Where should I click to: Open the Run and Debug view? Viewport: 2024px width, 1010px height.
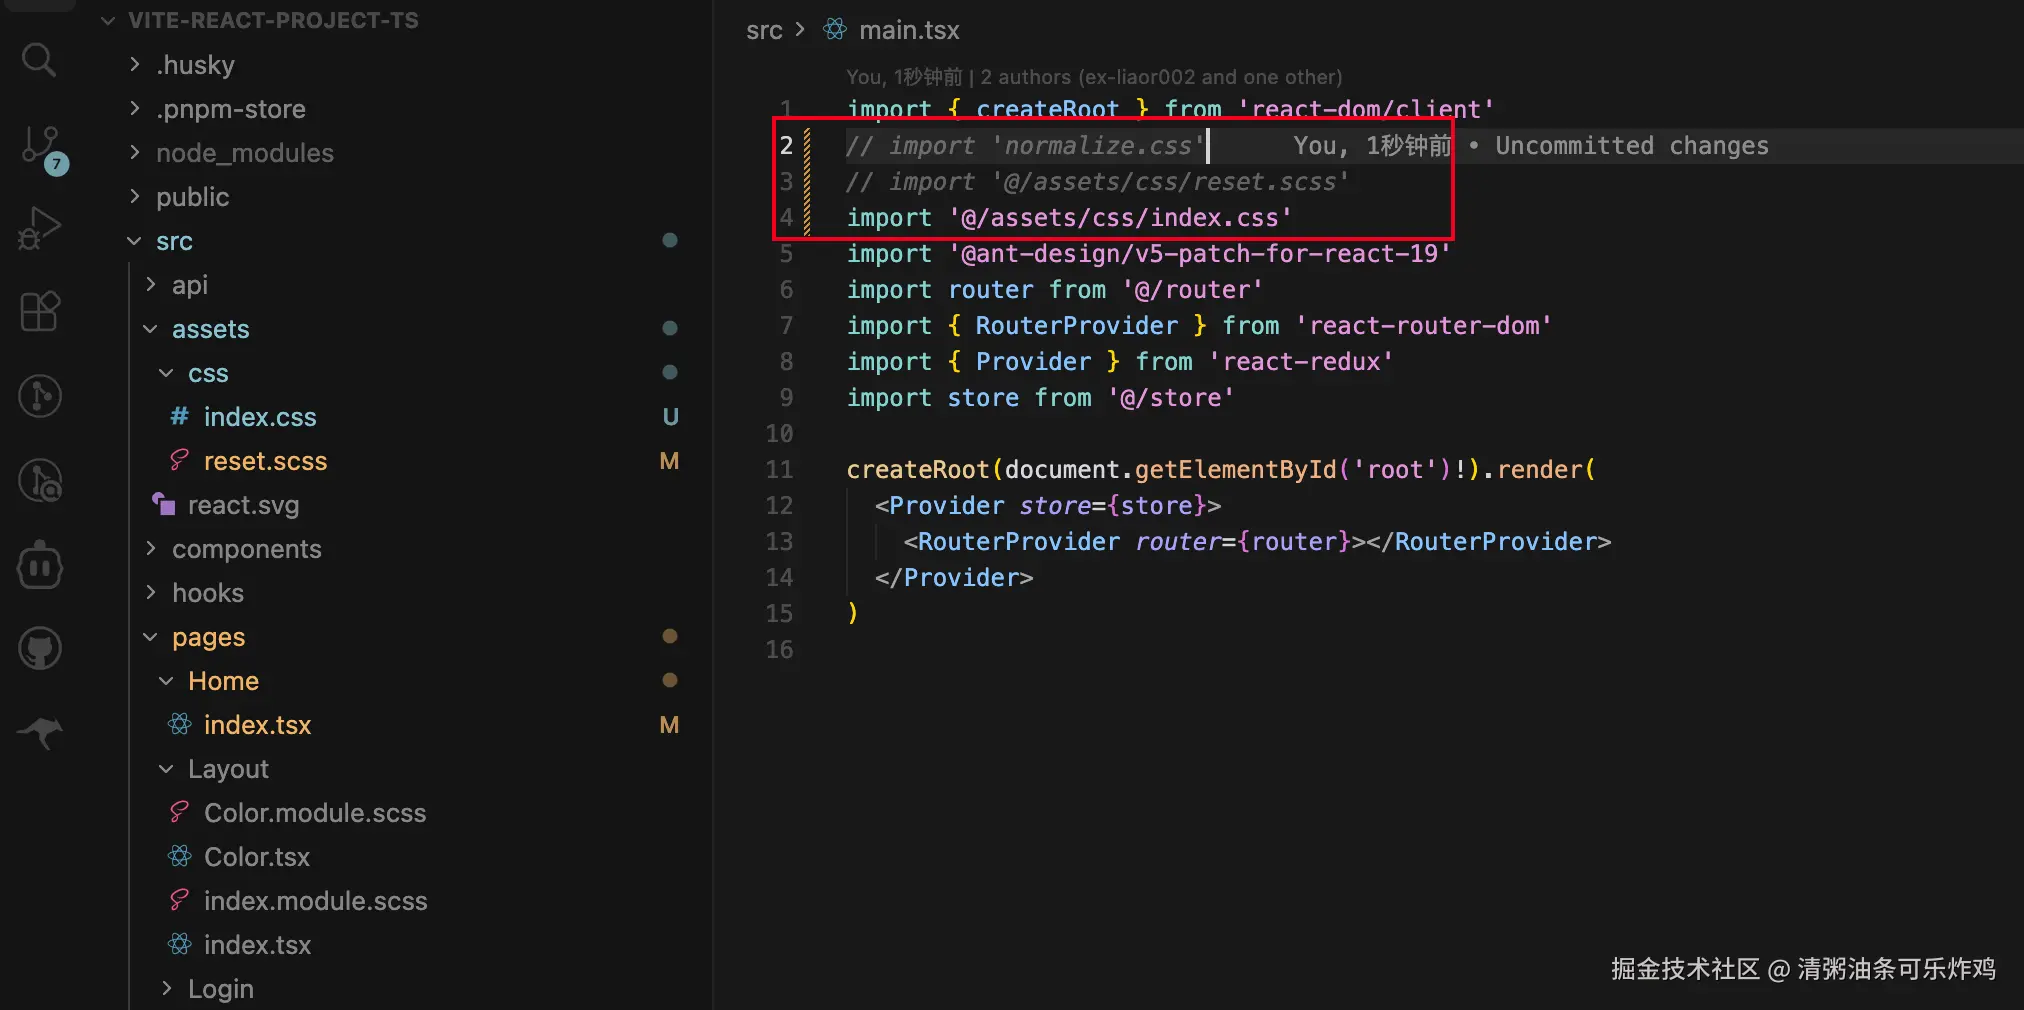(x=39, y=229)
